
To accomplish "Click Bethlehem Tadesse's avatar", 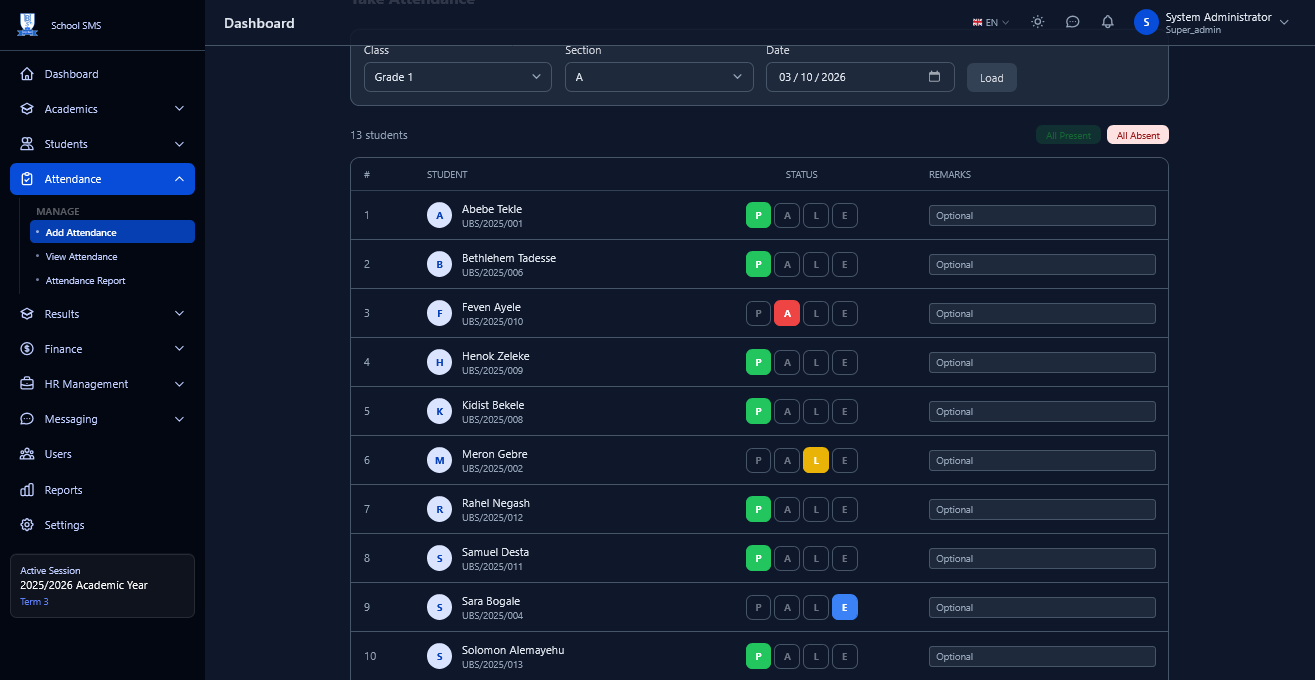I will (x=439, y=264).
